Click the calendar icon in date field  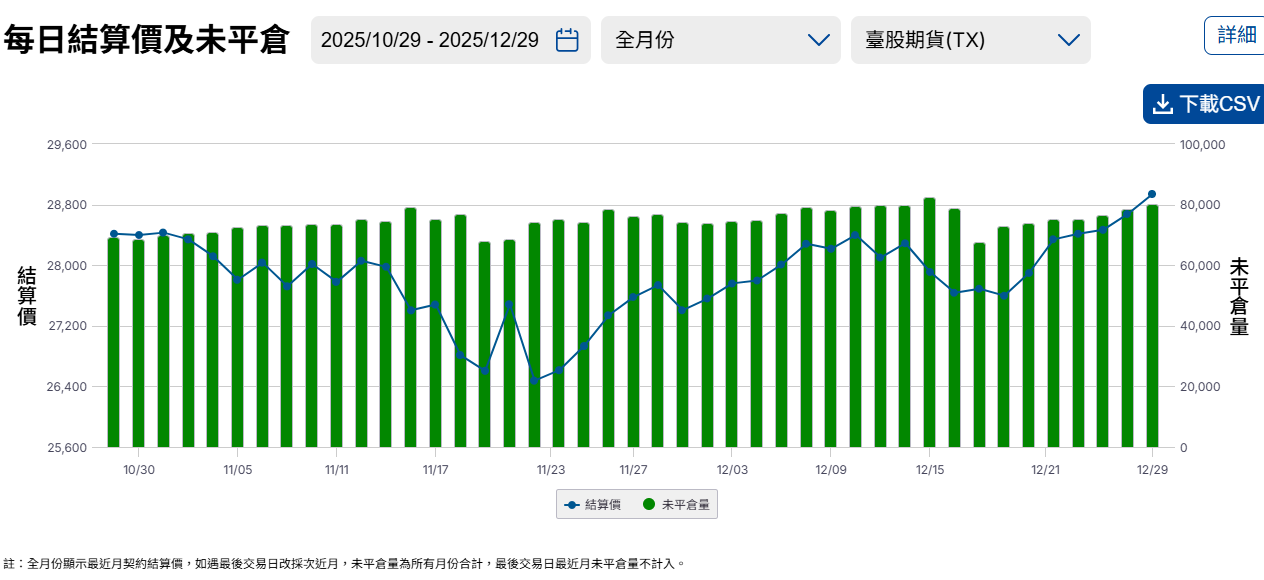[x=567, y=40]
